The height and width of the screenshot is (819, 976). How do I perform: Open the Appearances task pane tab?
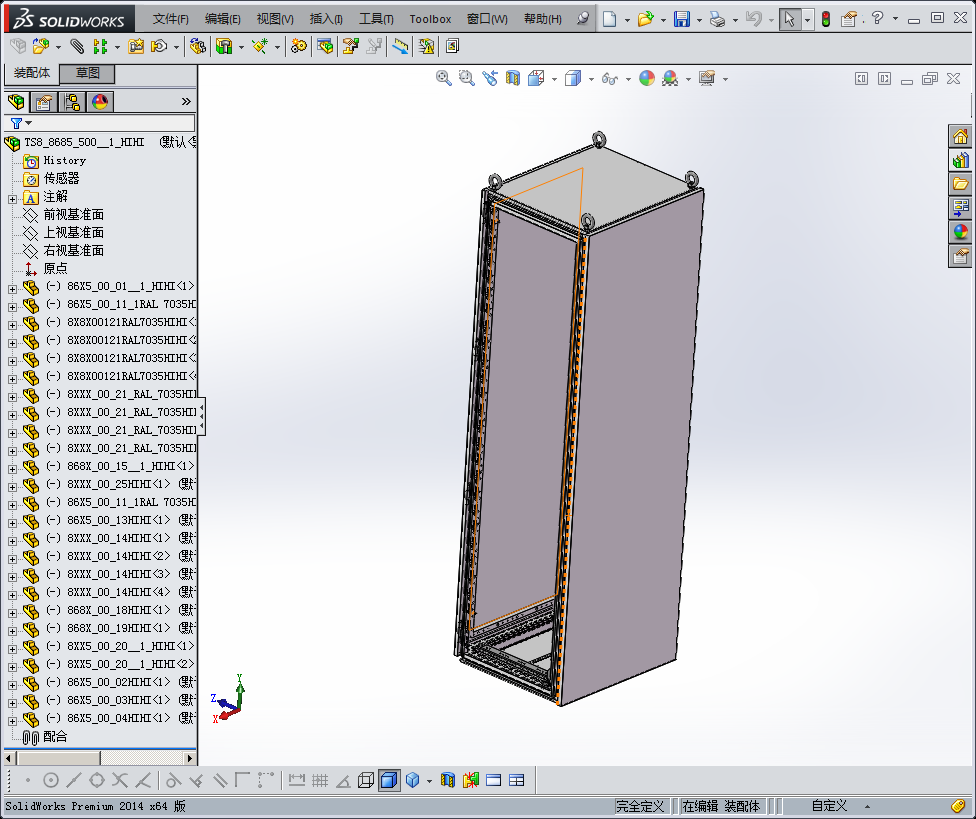pos(960,232)
